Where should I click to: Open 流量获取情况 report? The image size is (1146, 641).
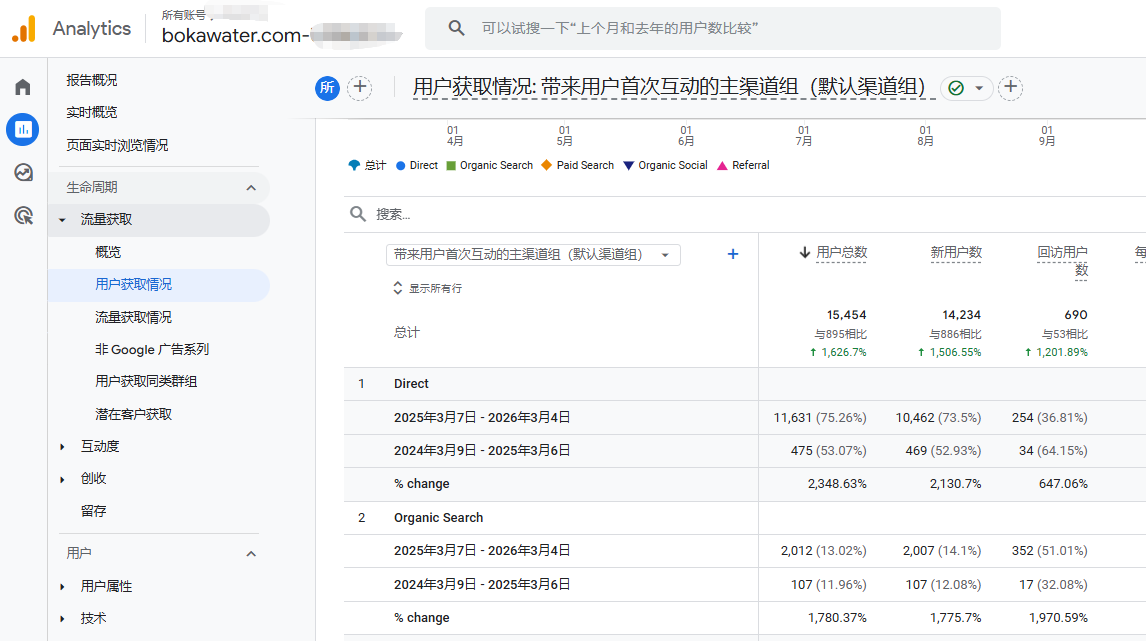(134, 317)
